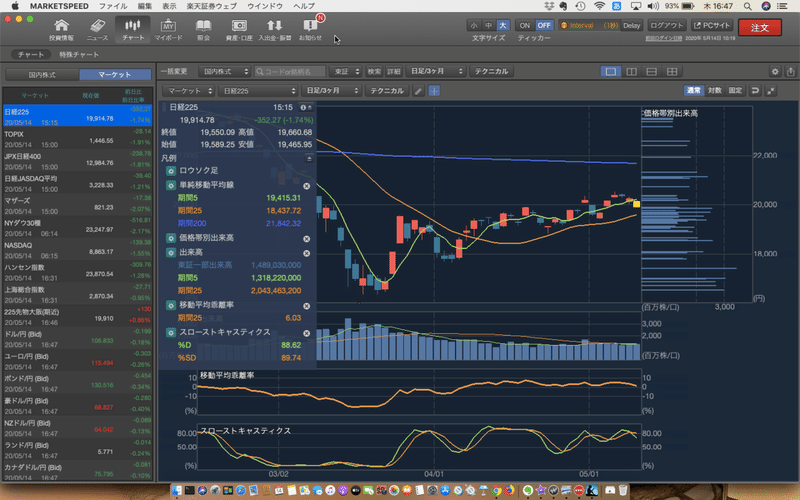Set font size to 中
This screenshot has height=500, width=800.
pos(488,26)
